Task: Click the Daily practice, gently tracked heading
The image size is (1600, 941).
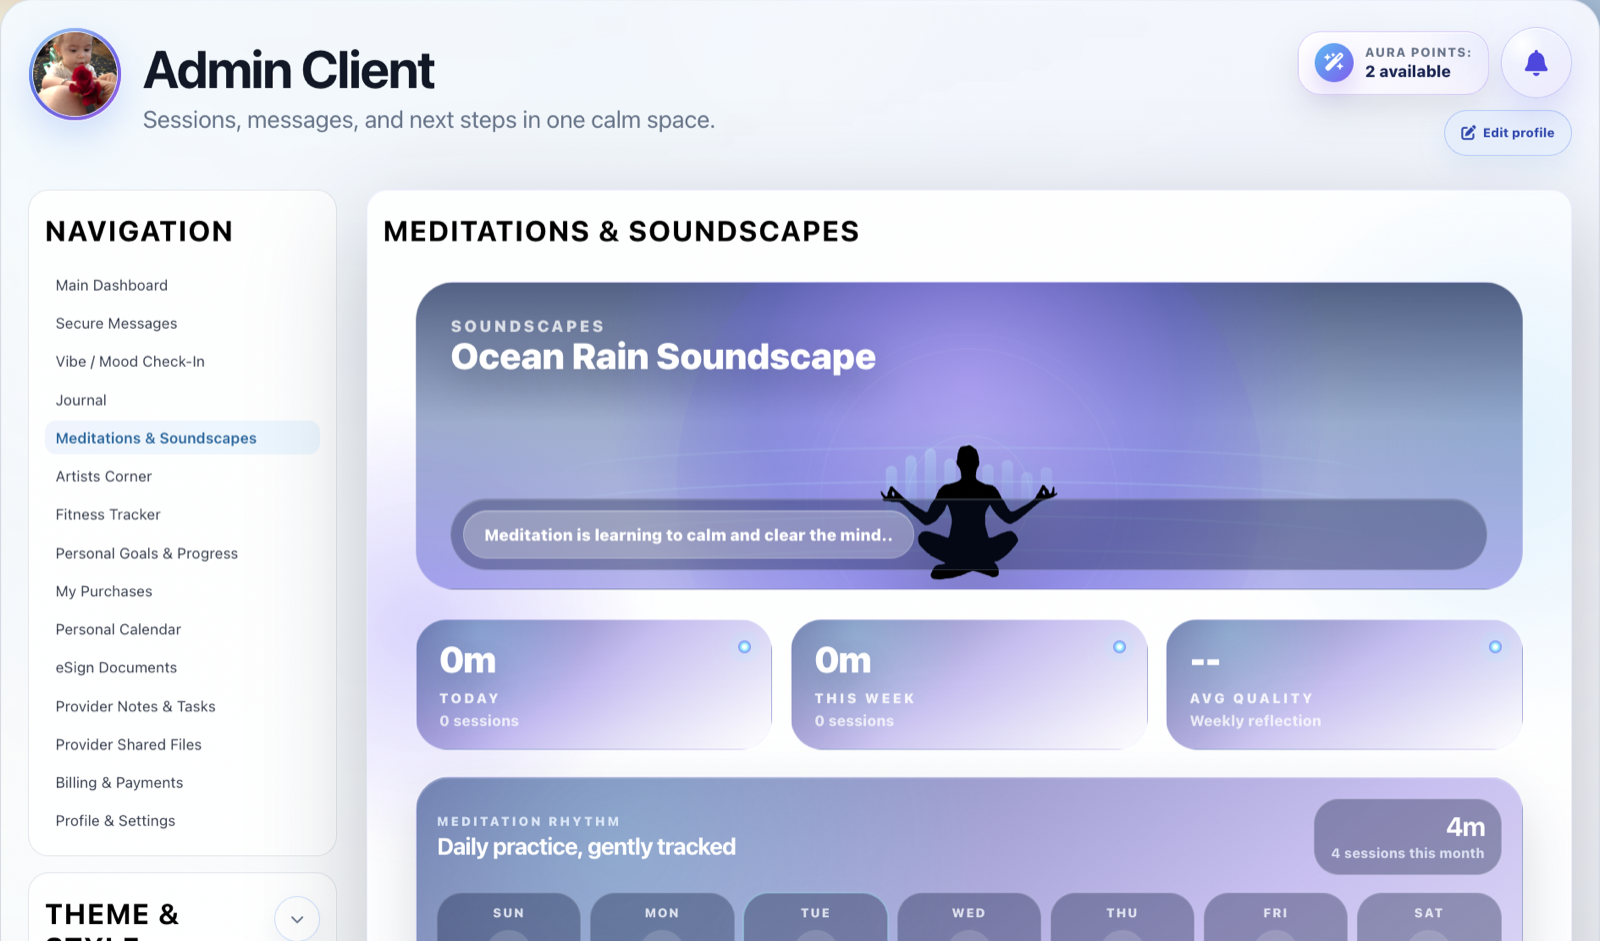Action: tap(586, 847)
